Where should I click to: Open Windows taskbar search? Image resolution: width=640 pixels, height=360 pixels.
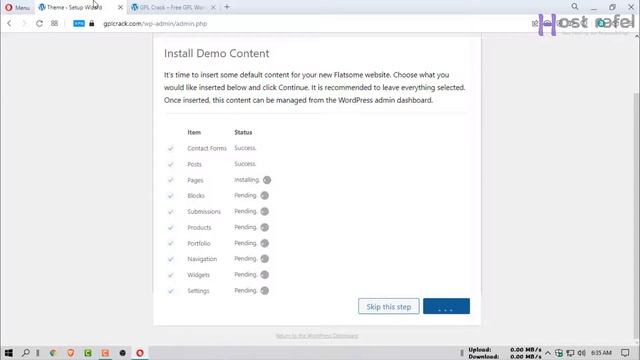pos(25,353)
